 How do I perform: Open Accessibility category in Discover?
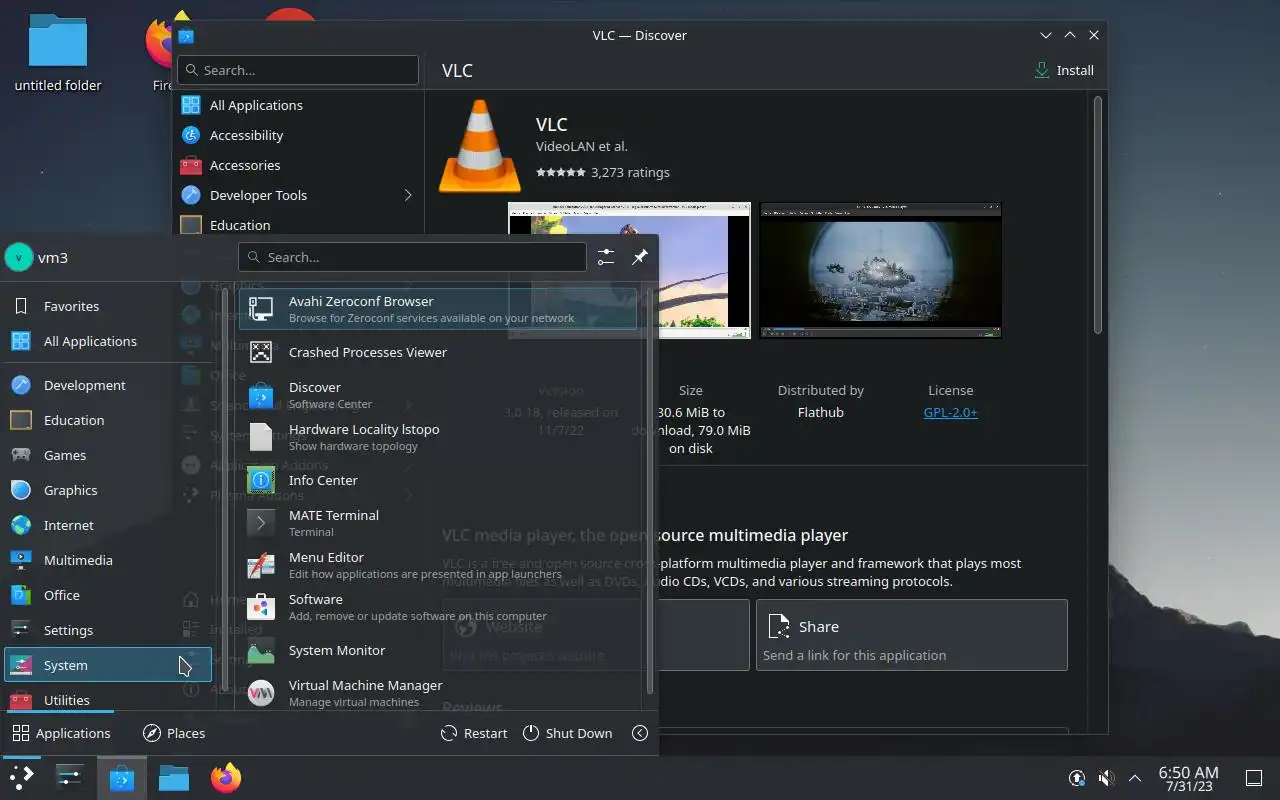(x=298, y=135)
